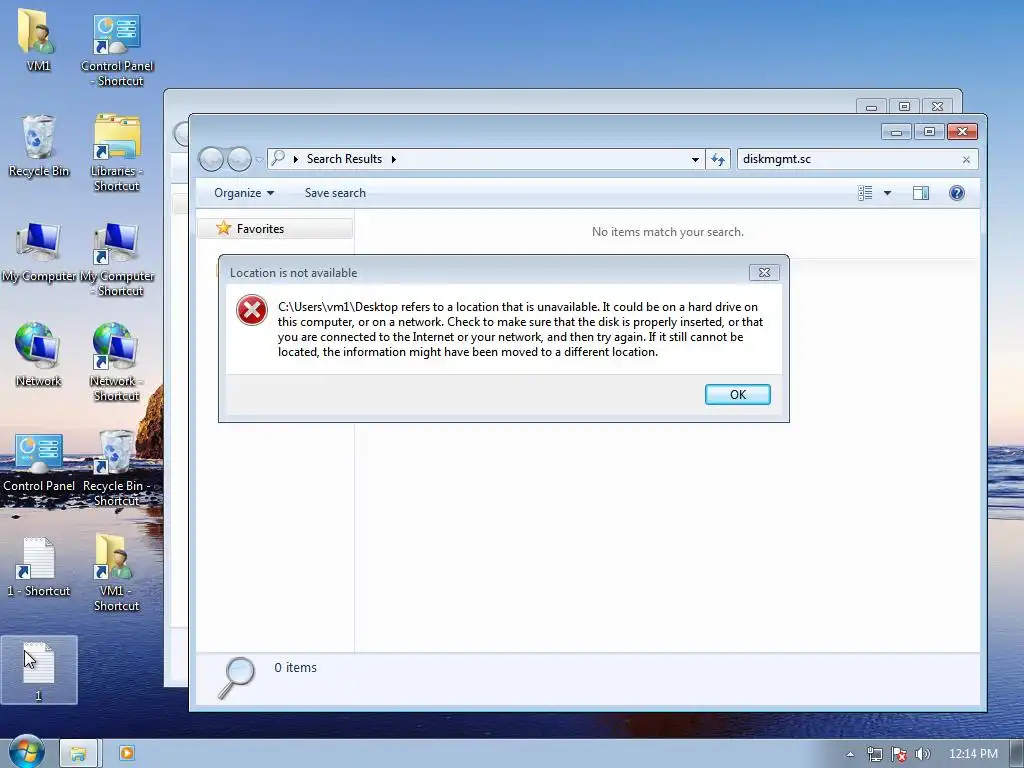The height and width of the screenshot is (768, 1024).
Task: Show hidden system tray icons arrow
Action: [850, 754]
